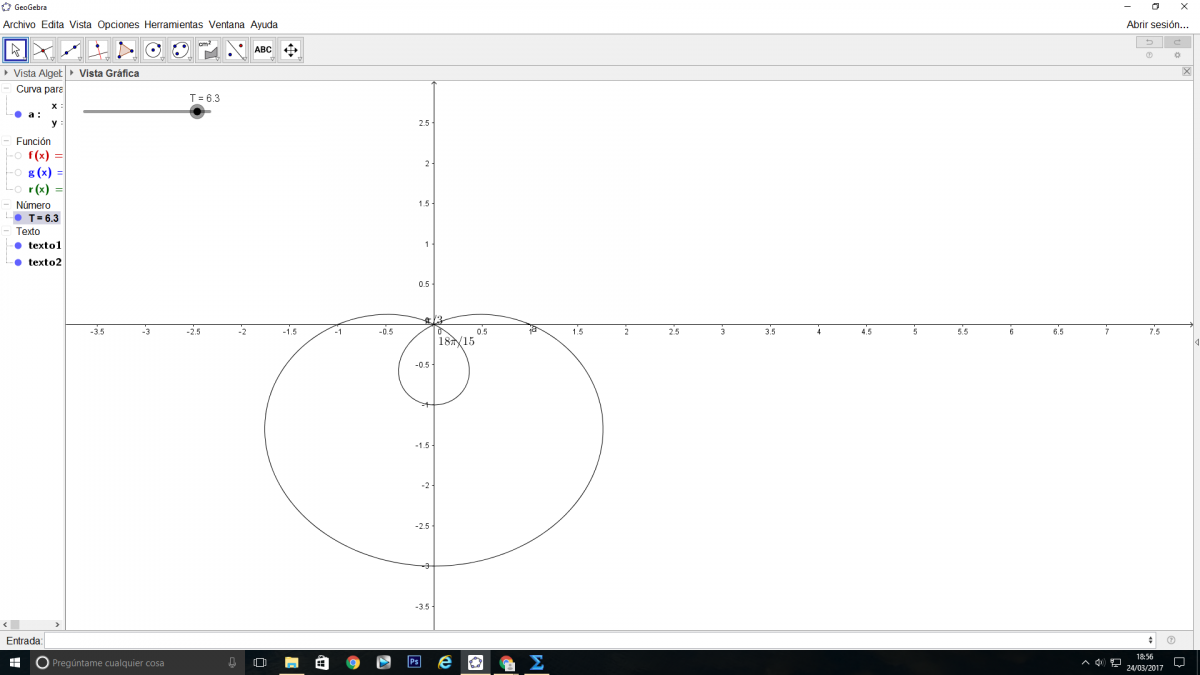Select Circle with center tool

[153, 50]
